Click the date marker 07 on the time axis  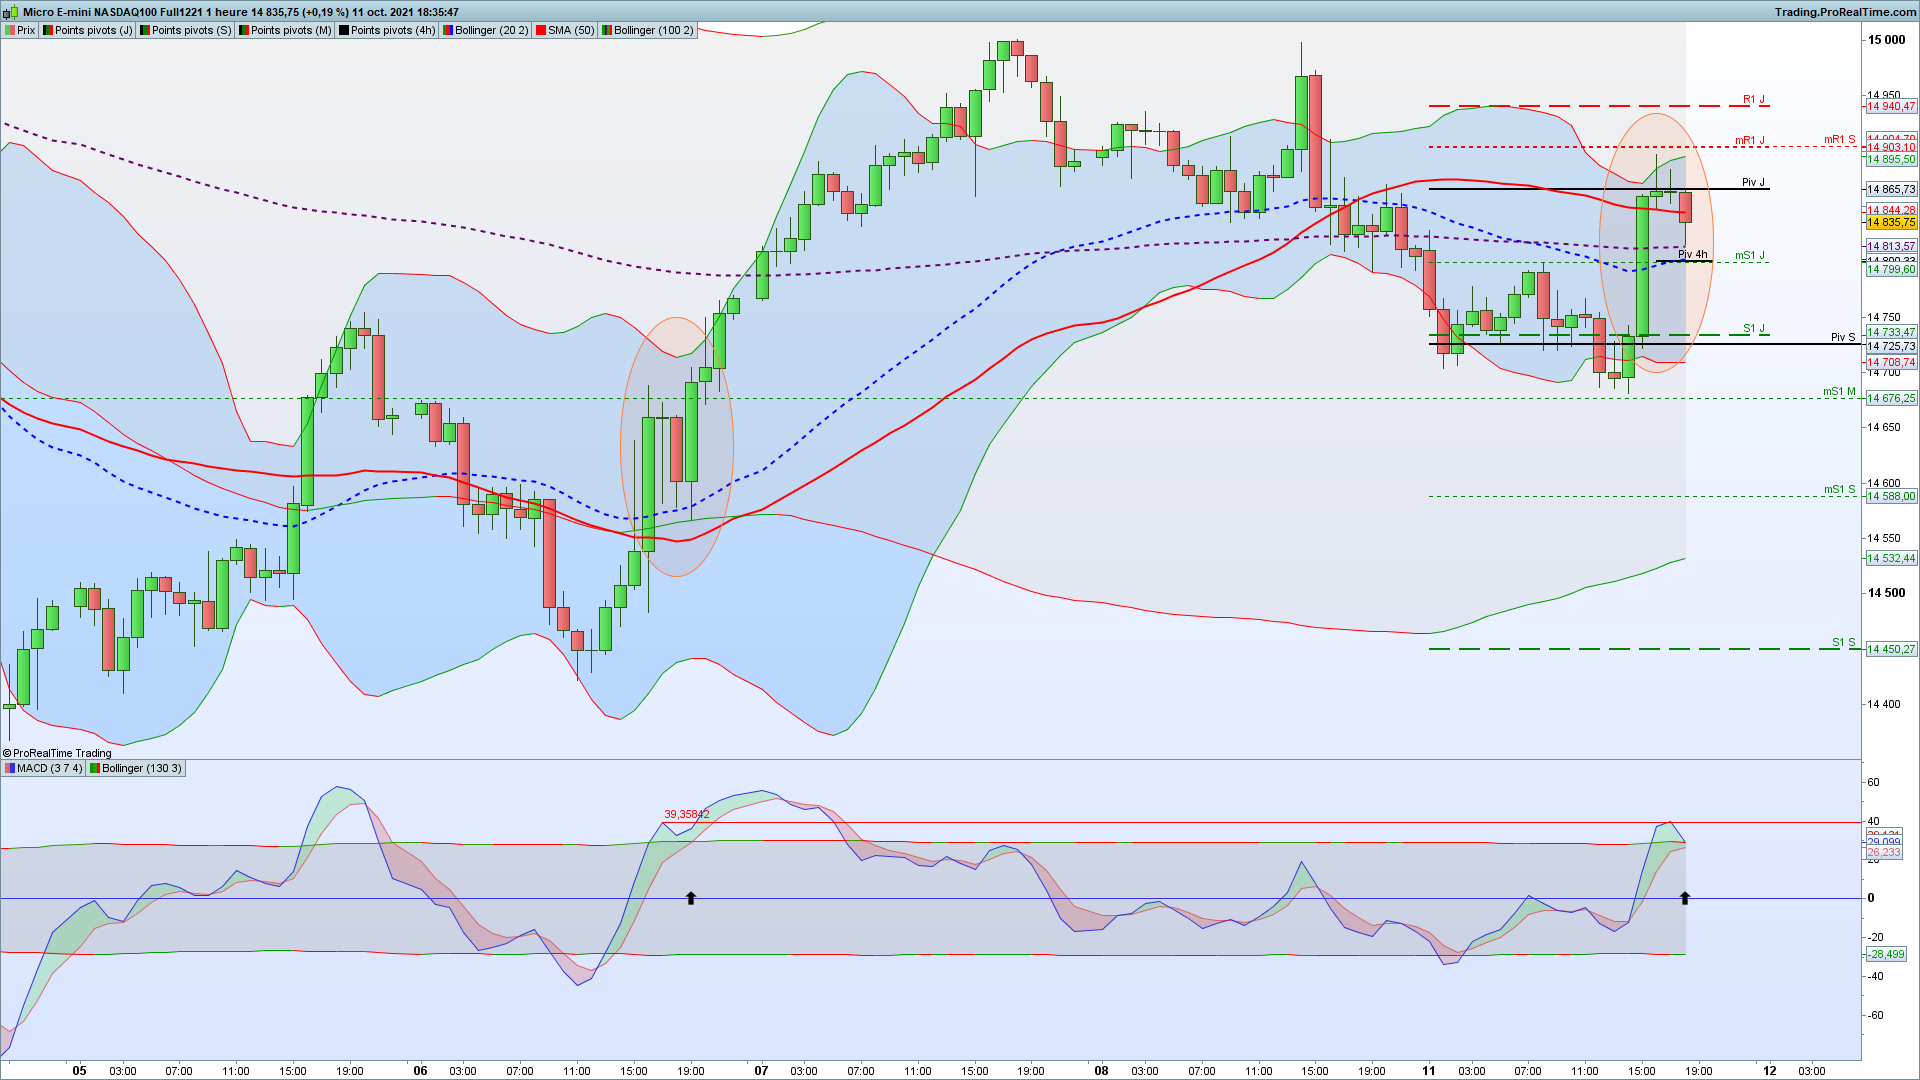click(x=761, y=1070)
